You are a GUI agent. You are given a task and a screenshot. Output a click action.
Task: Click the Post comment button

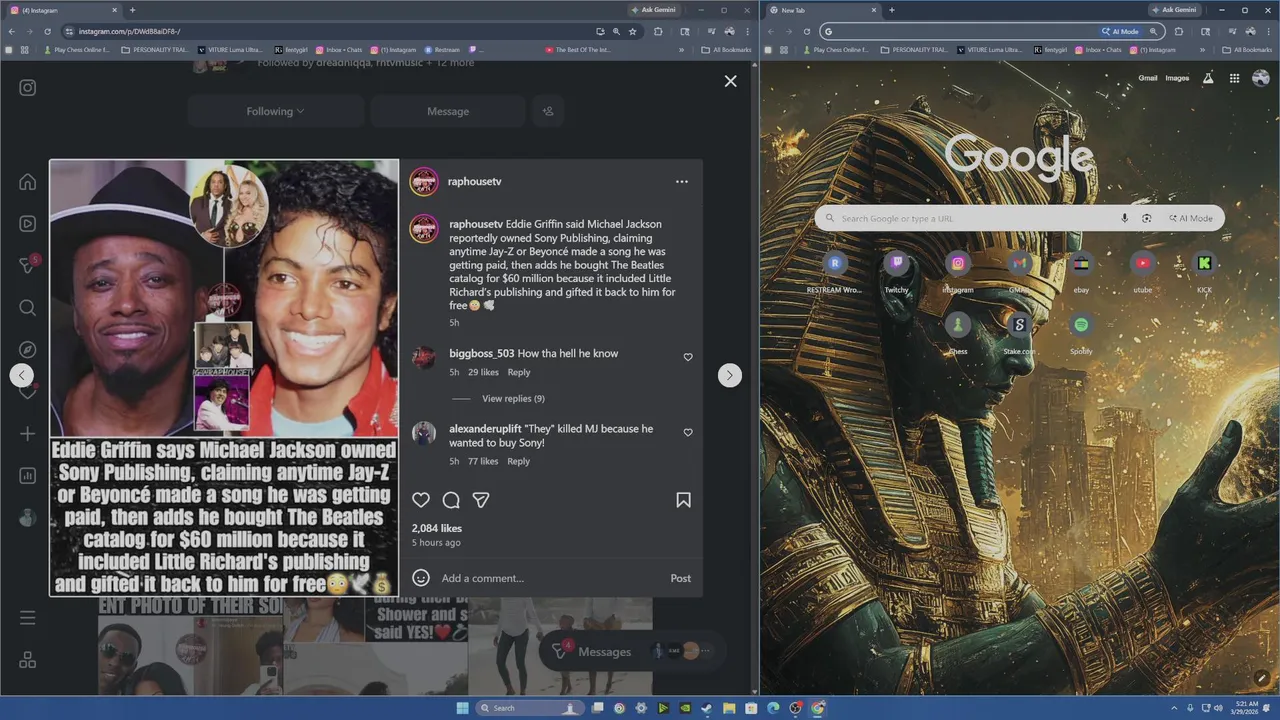[681, 578]
